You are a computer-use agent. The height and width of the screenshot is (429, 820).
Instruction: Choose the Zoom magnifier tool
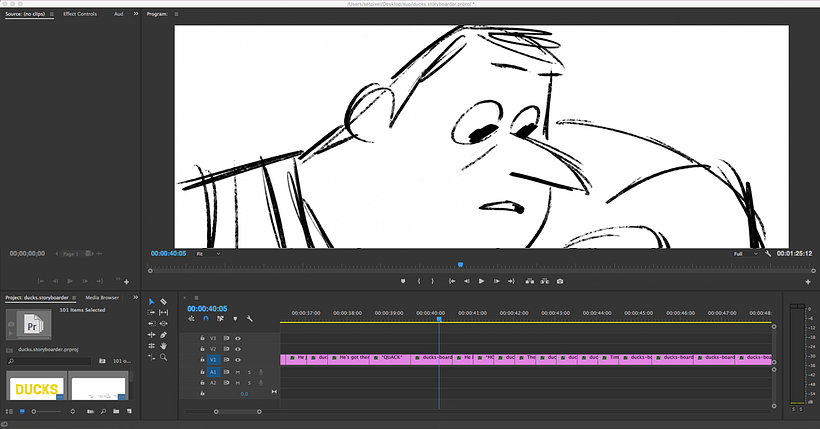pyautogui.click(x=163, y=357)
